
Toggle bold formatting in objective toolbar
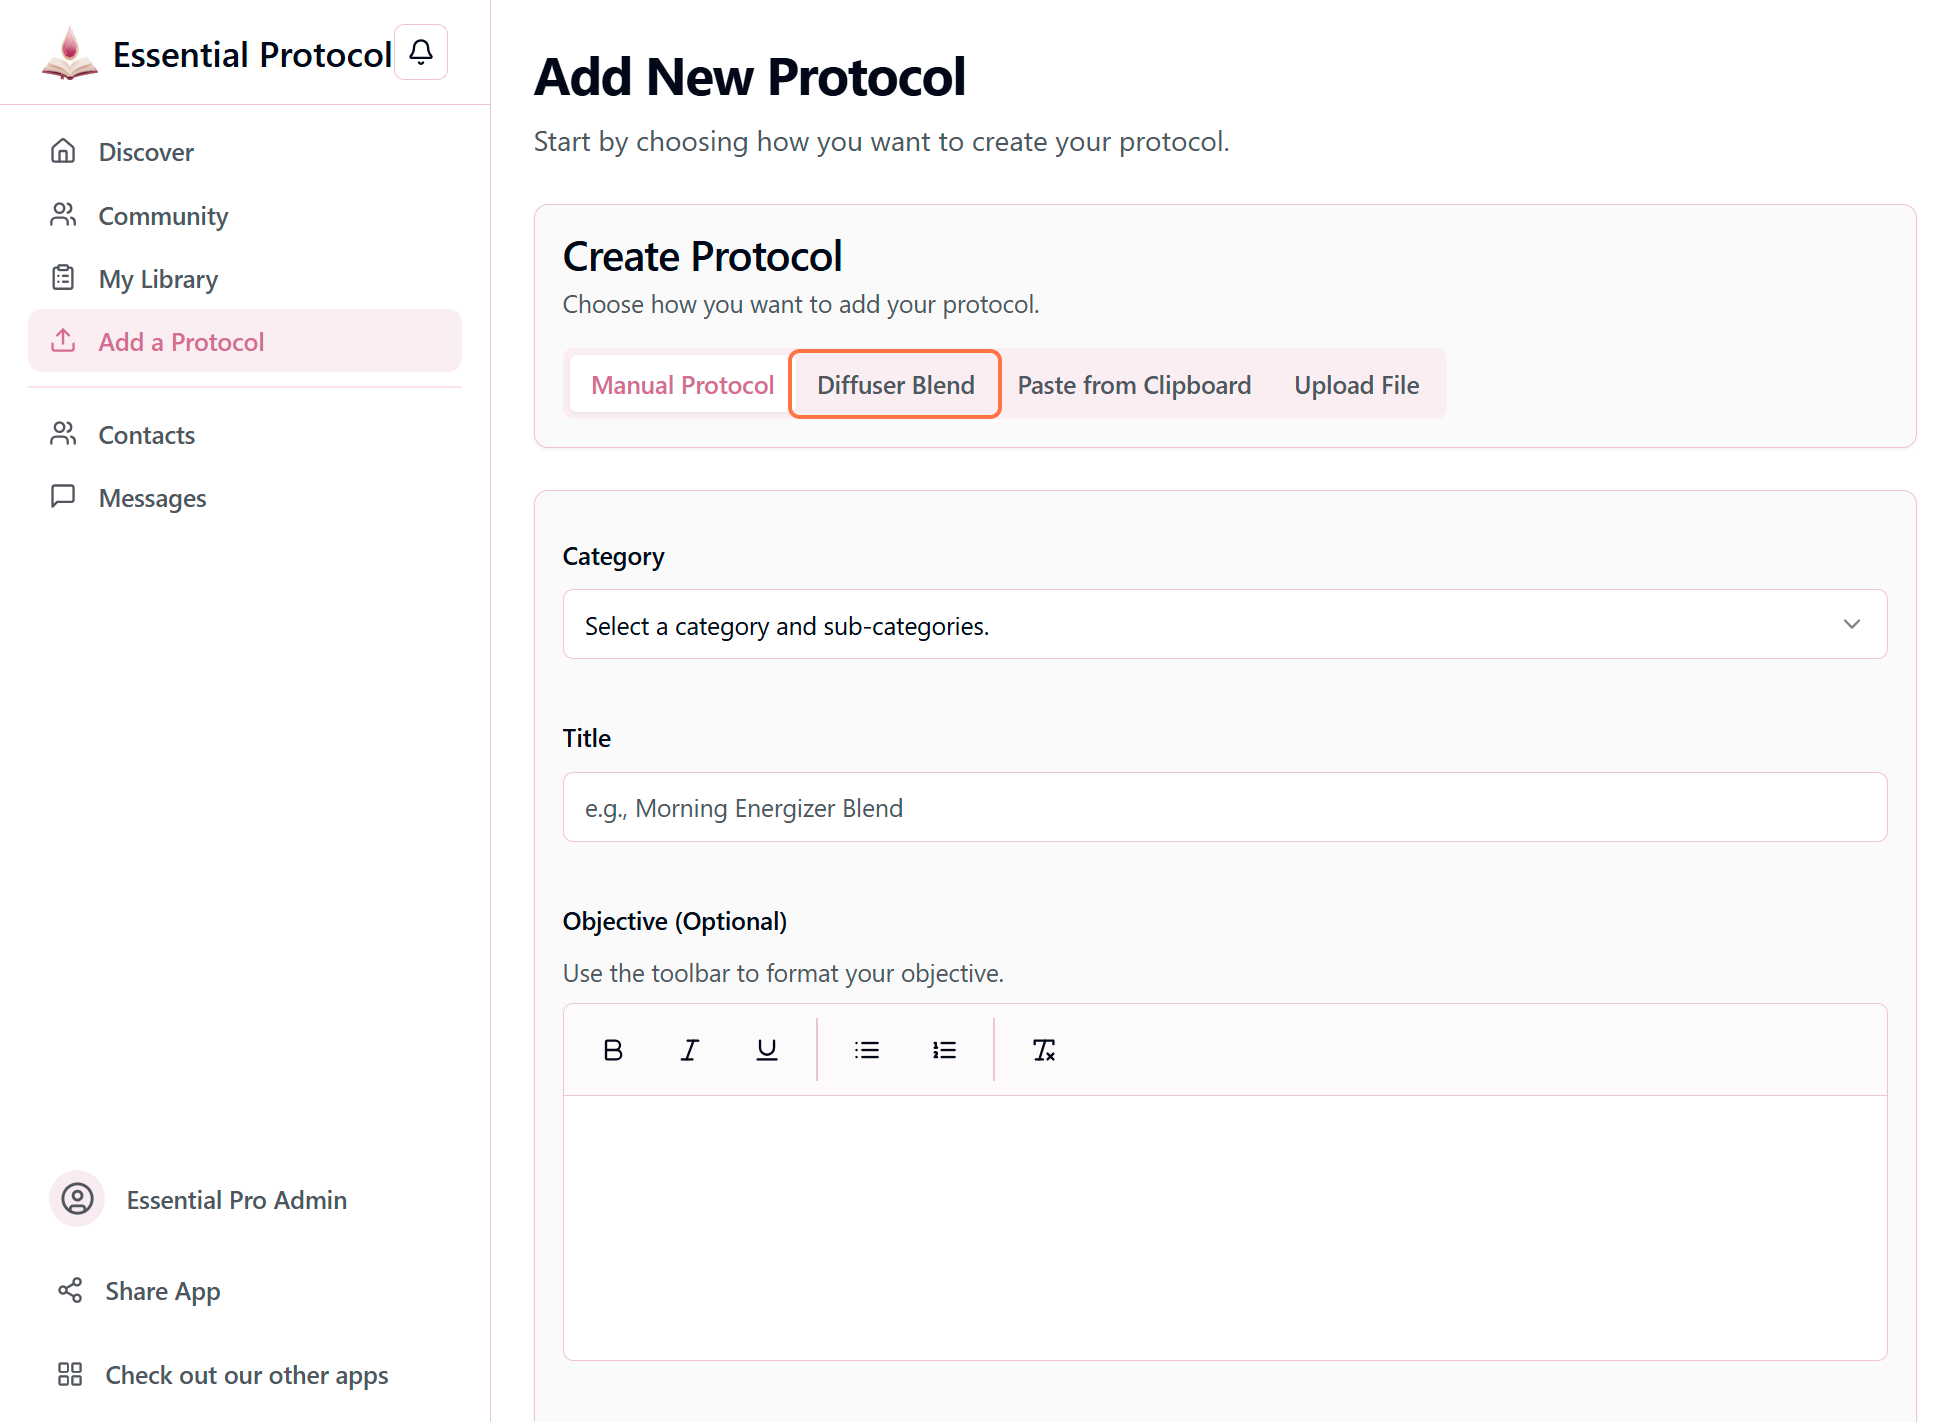click(x=613, y=1050)
